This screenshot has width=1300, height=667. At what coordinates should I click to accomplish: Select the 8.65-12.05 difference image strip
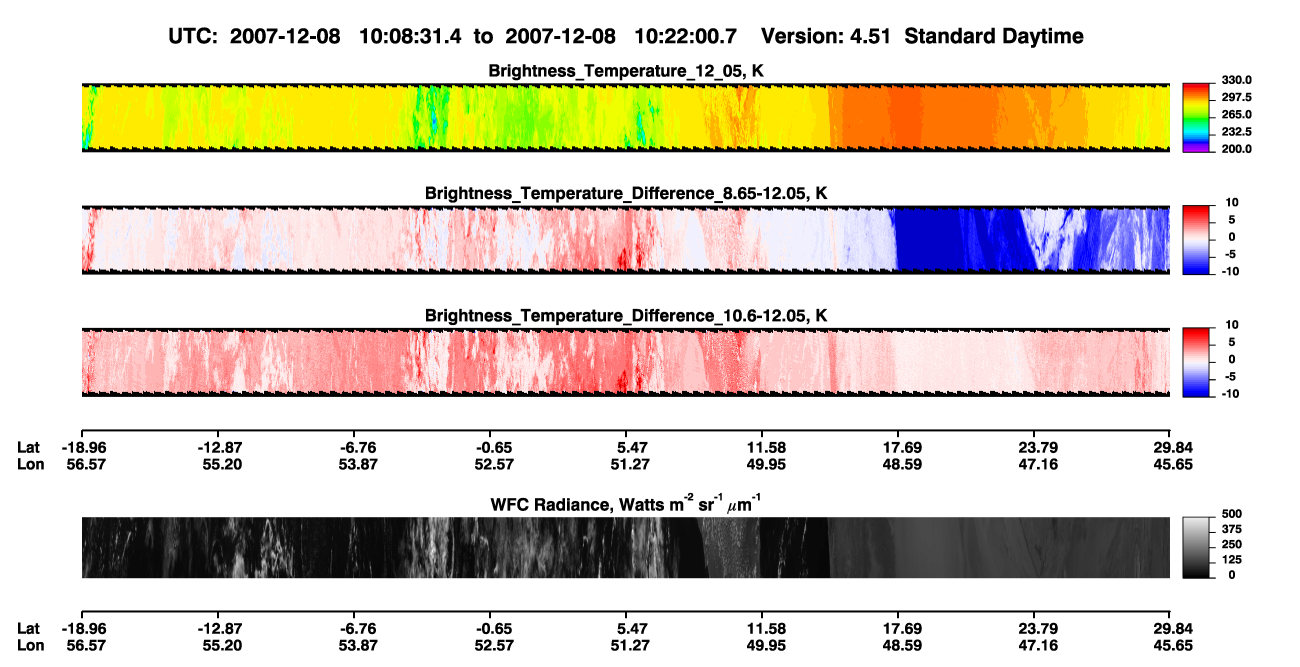626,240
